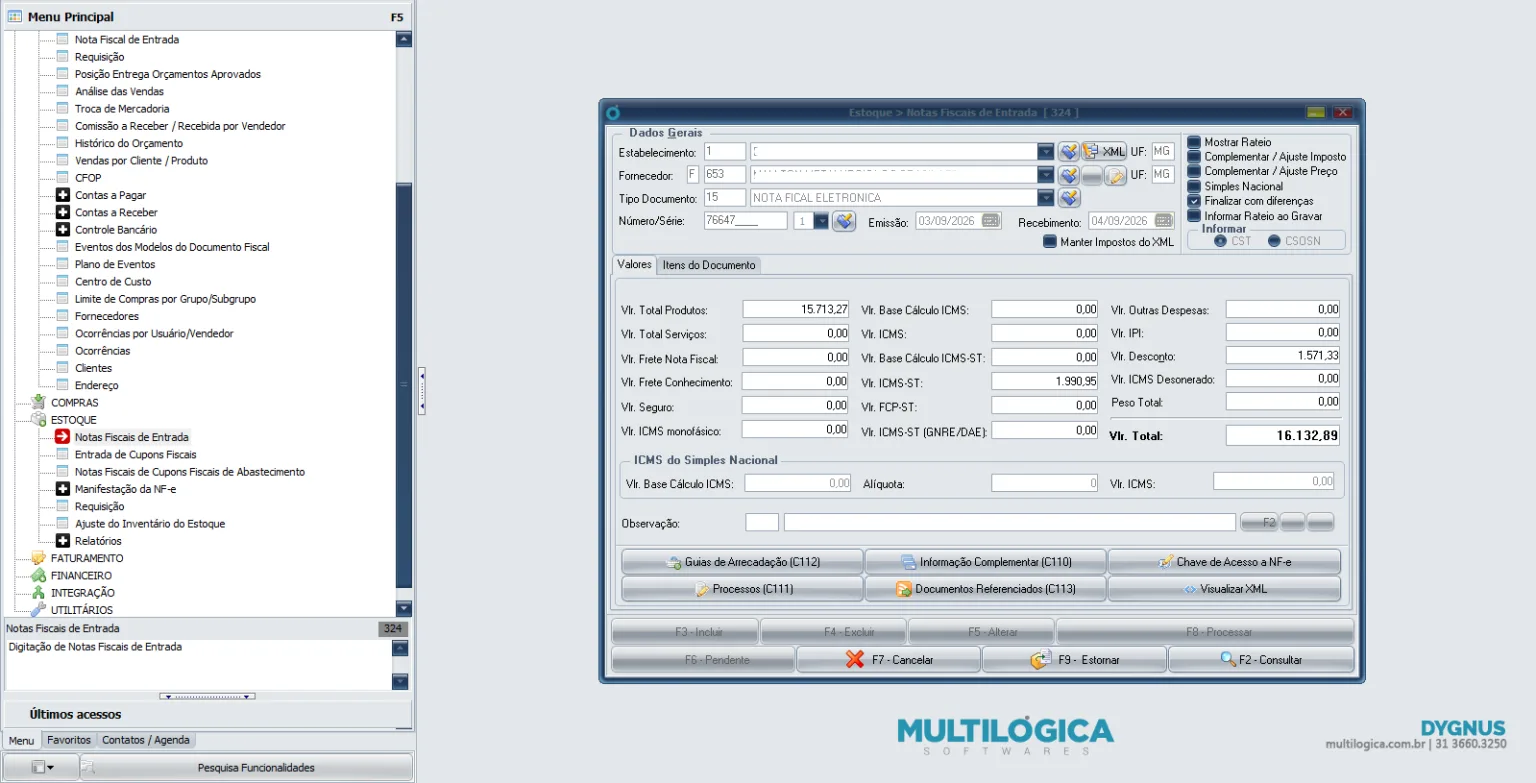Click the search icon beside Fornecedor dropdown

click(1068, 175)
